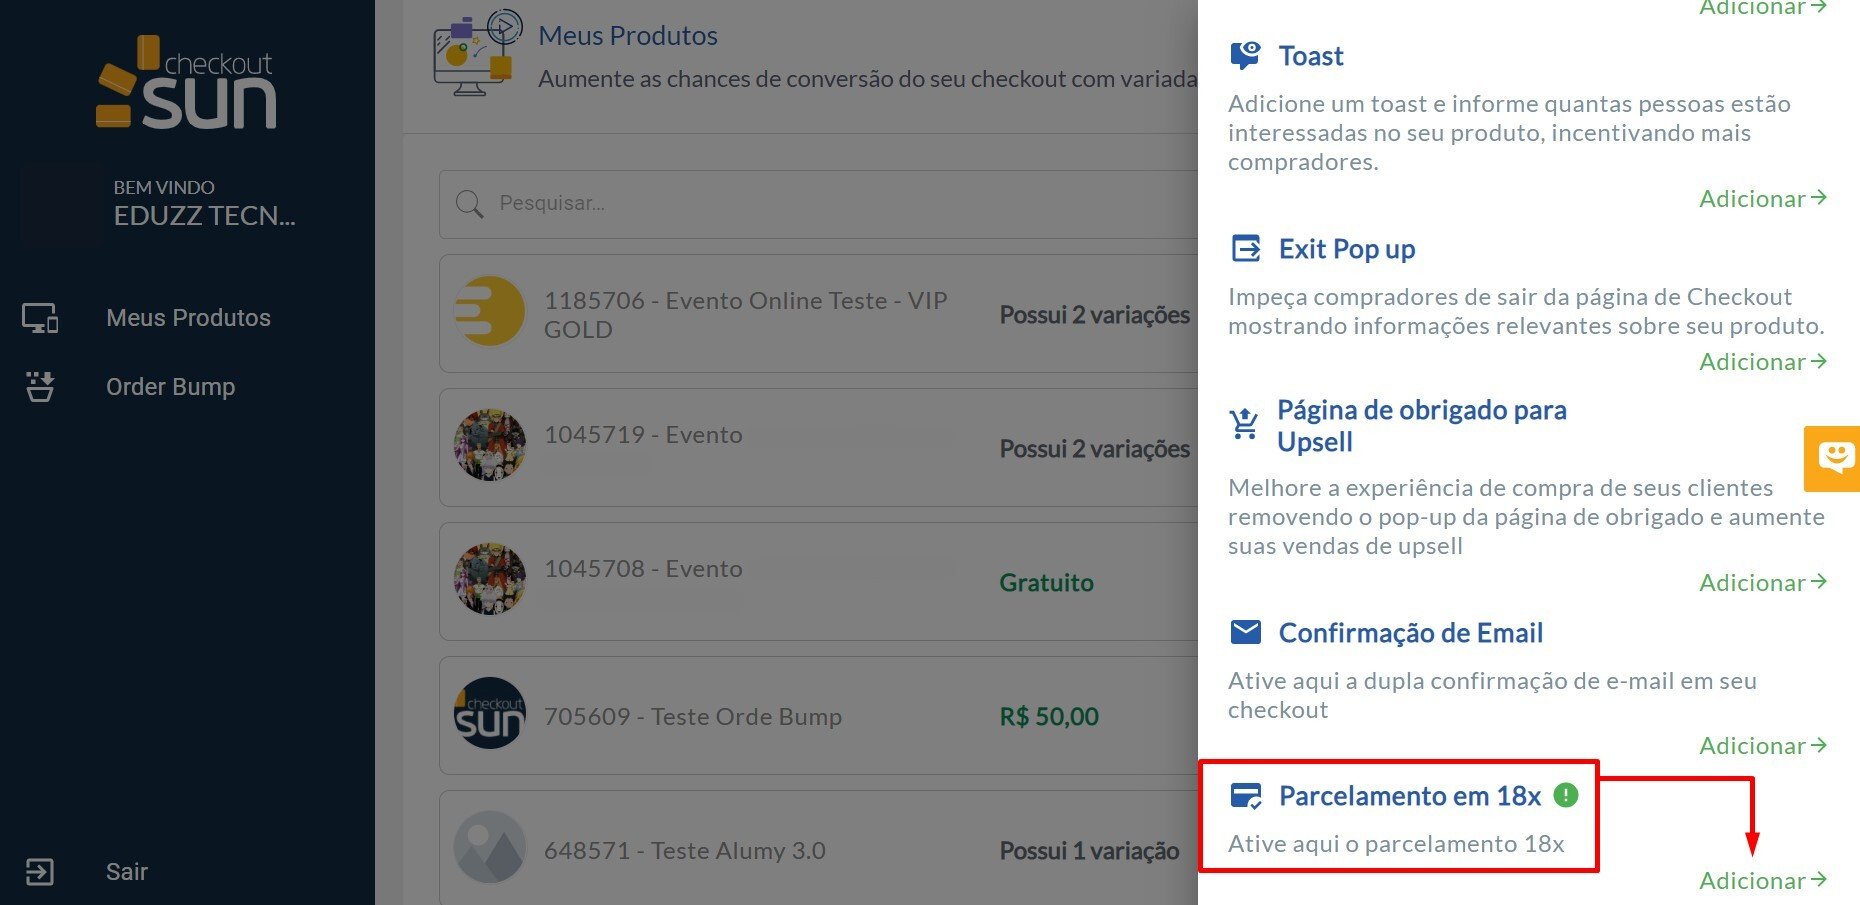Click the Checkout Sun logo
1860x905 pixels.
click(x=187, y=84)
